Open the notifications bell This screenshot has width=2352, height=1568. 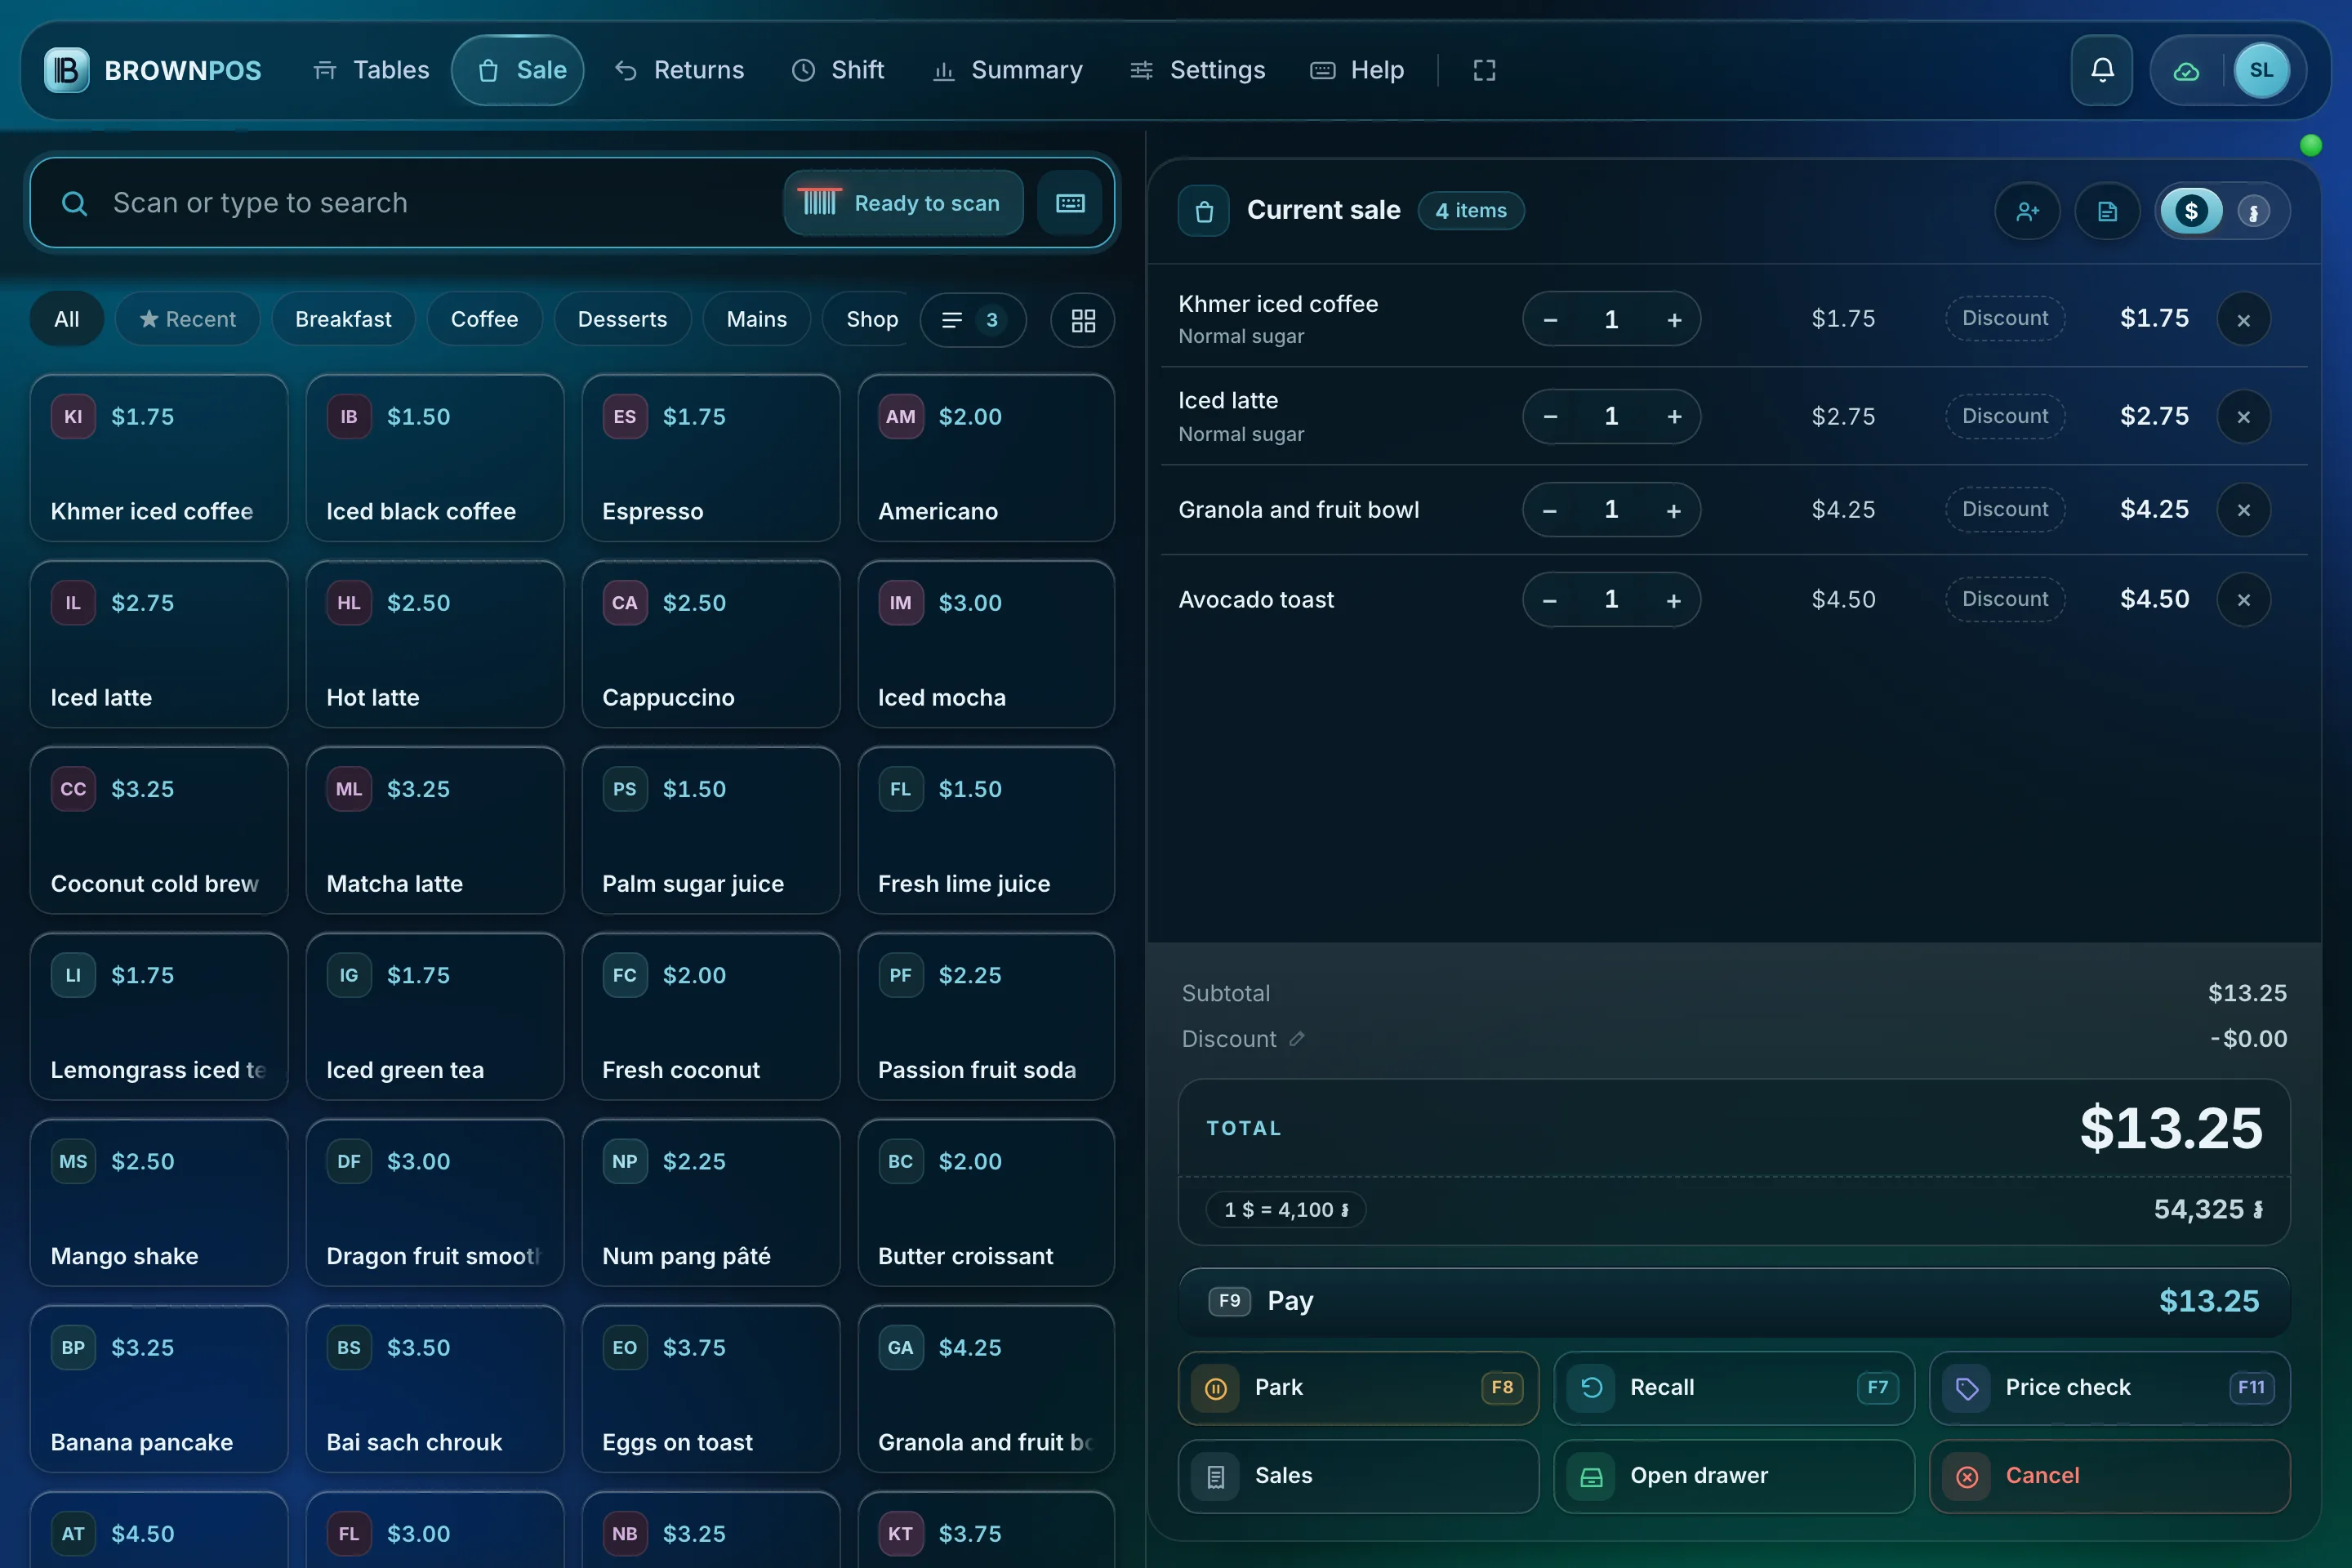(2102, 70)
